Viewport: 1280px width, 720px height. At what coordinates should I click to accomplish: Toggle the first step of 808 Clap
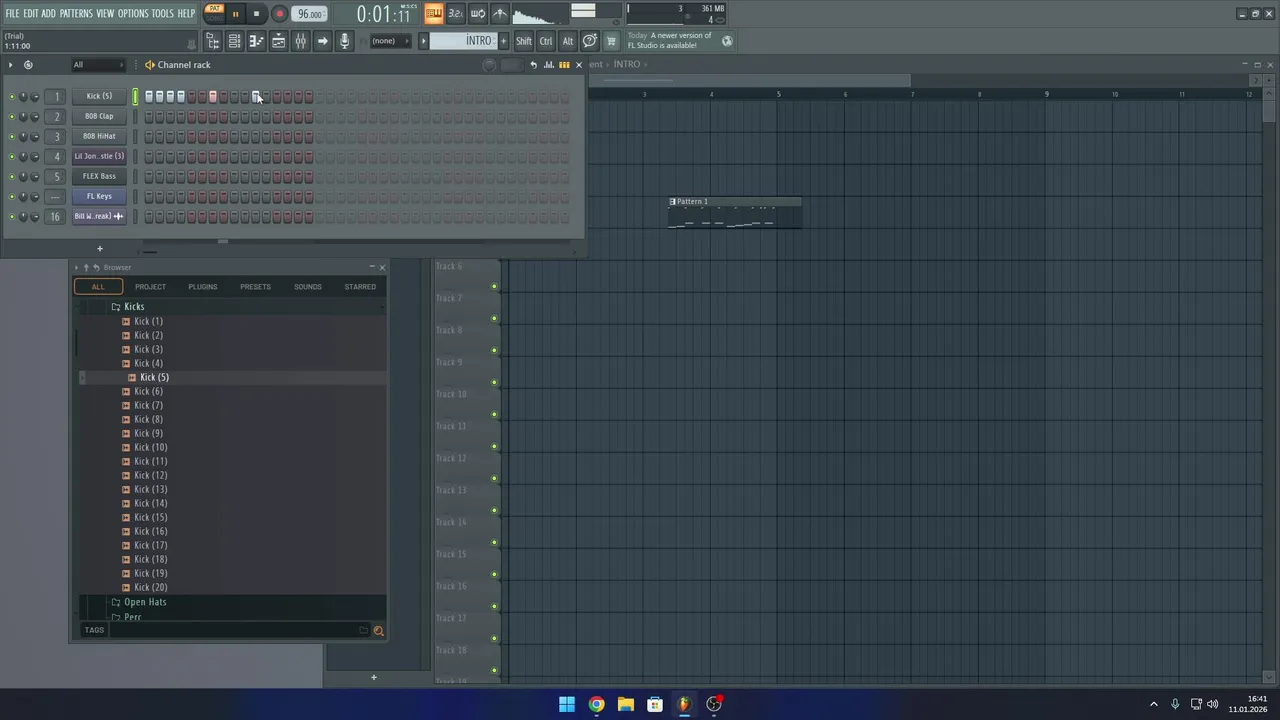pyautogui.click(x=149, y=117)
